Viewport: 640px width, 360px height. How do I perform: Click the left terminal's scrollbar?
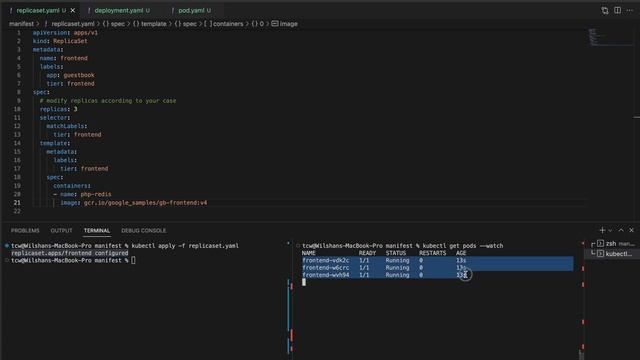(291, 300)
